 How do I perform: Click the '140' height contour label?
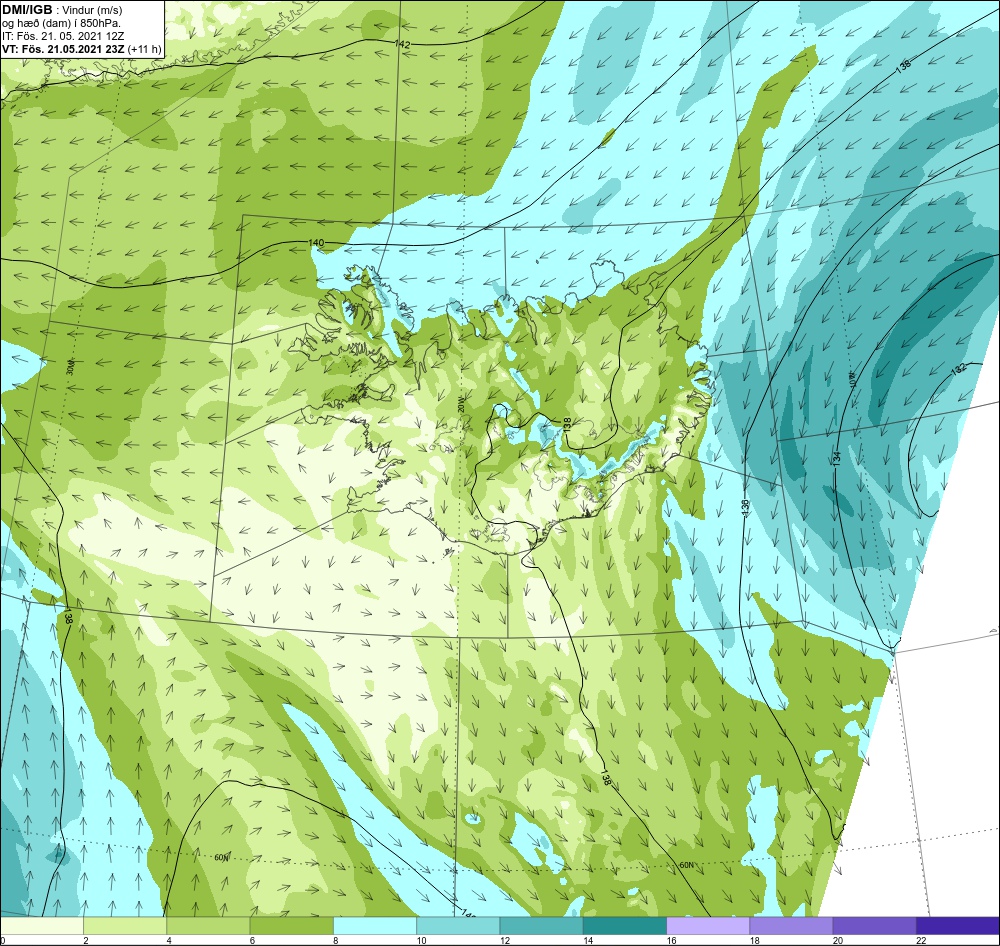[x=316, y=243]
